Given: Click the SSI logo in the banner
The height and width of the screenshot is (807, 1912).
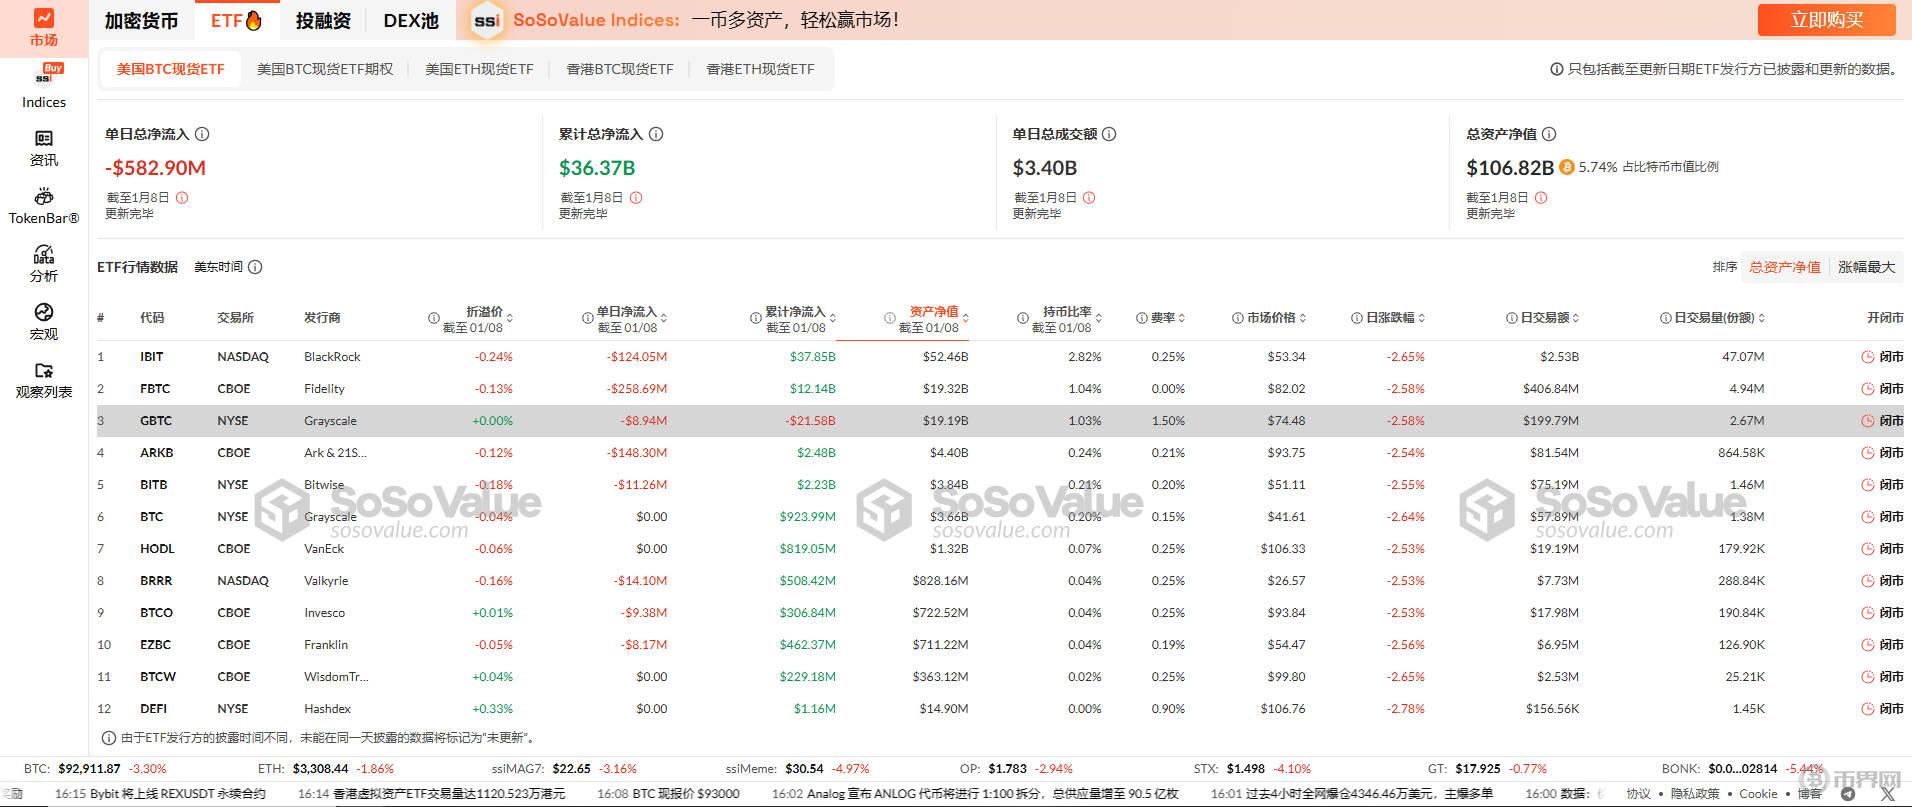Looking at the screenshot, I should (486, 21).
